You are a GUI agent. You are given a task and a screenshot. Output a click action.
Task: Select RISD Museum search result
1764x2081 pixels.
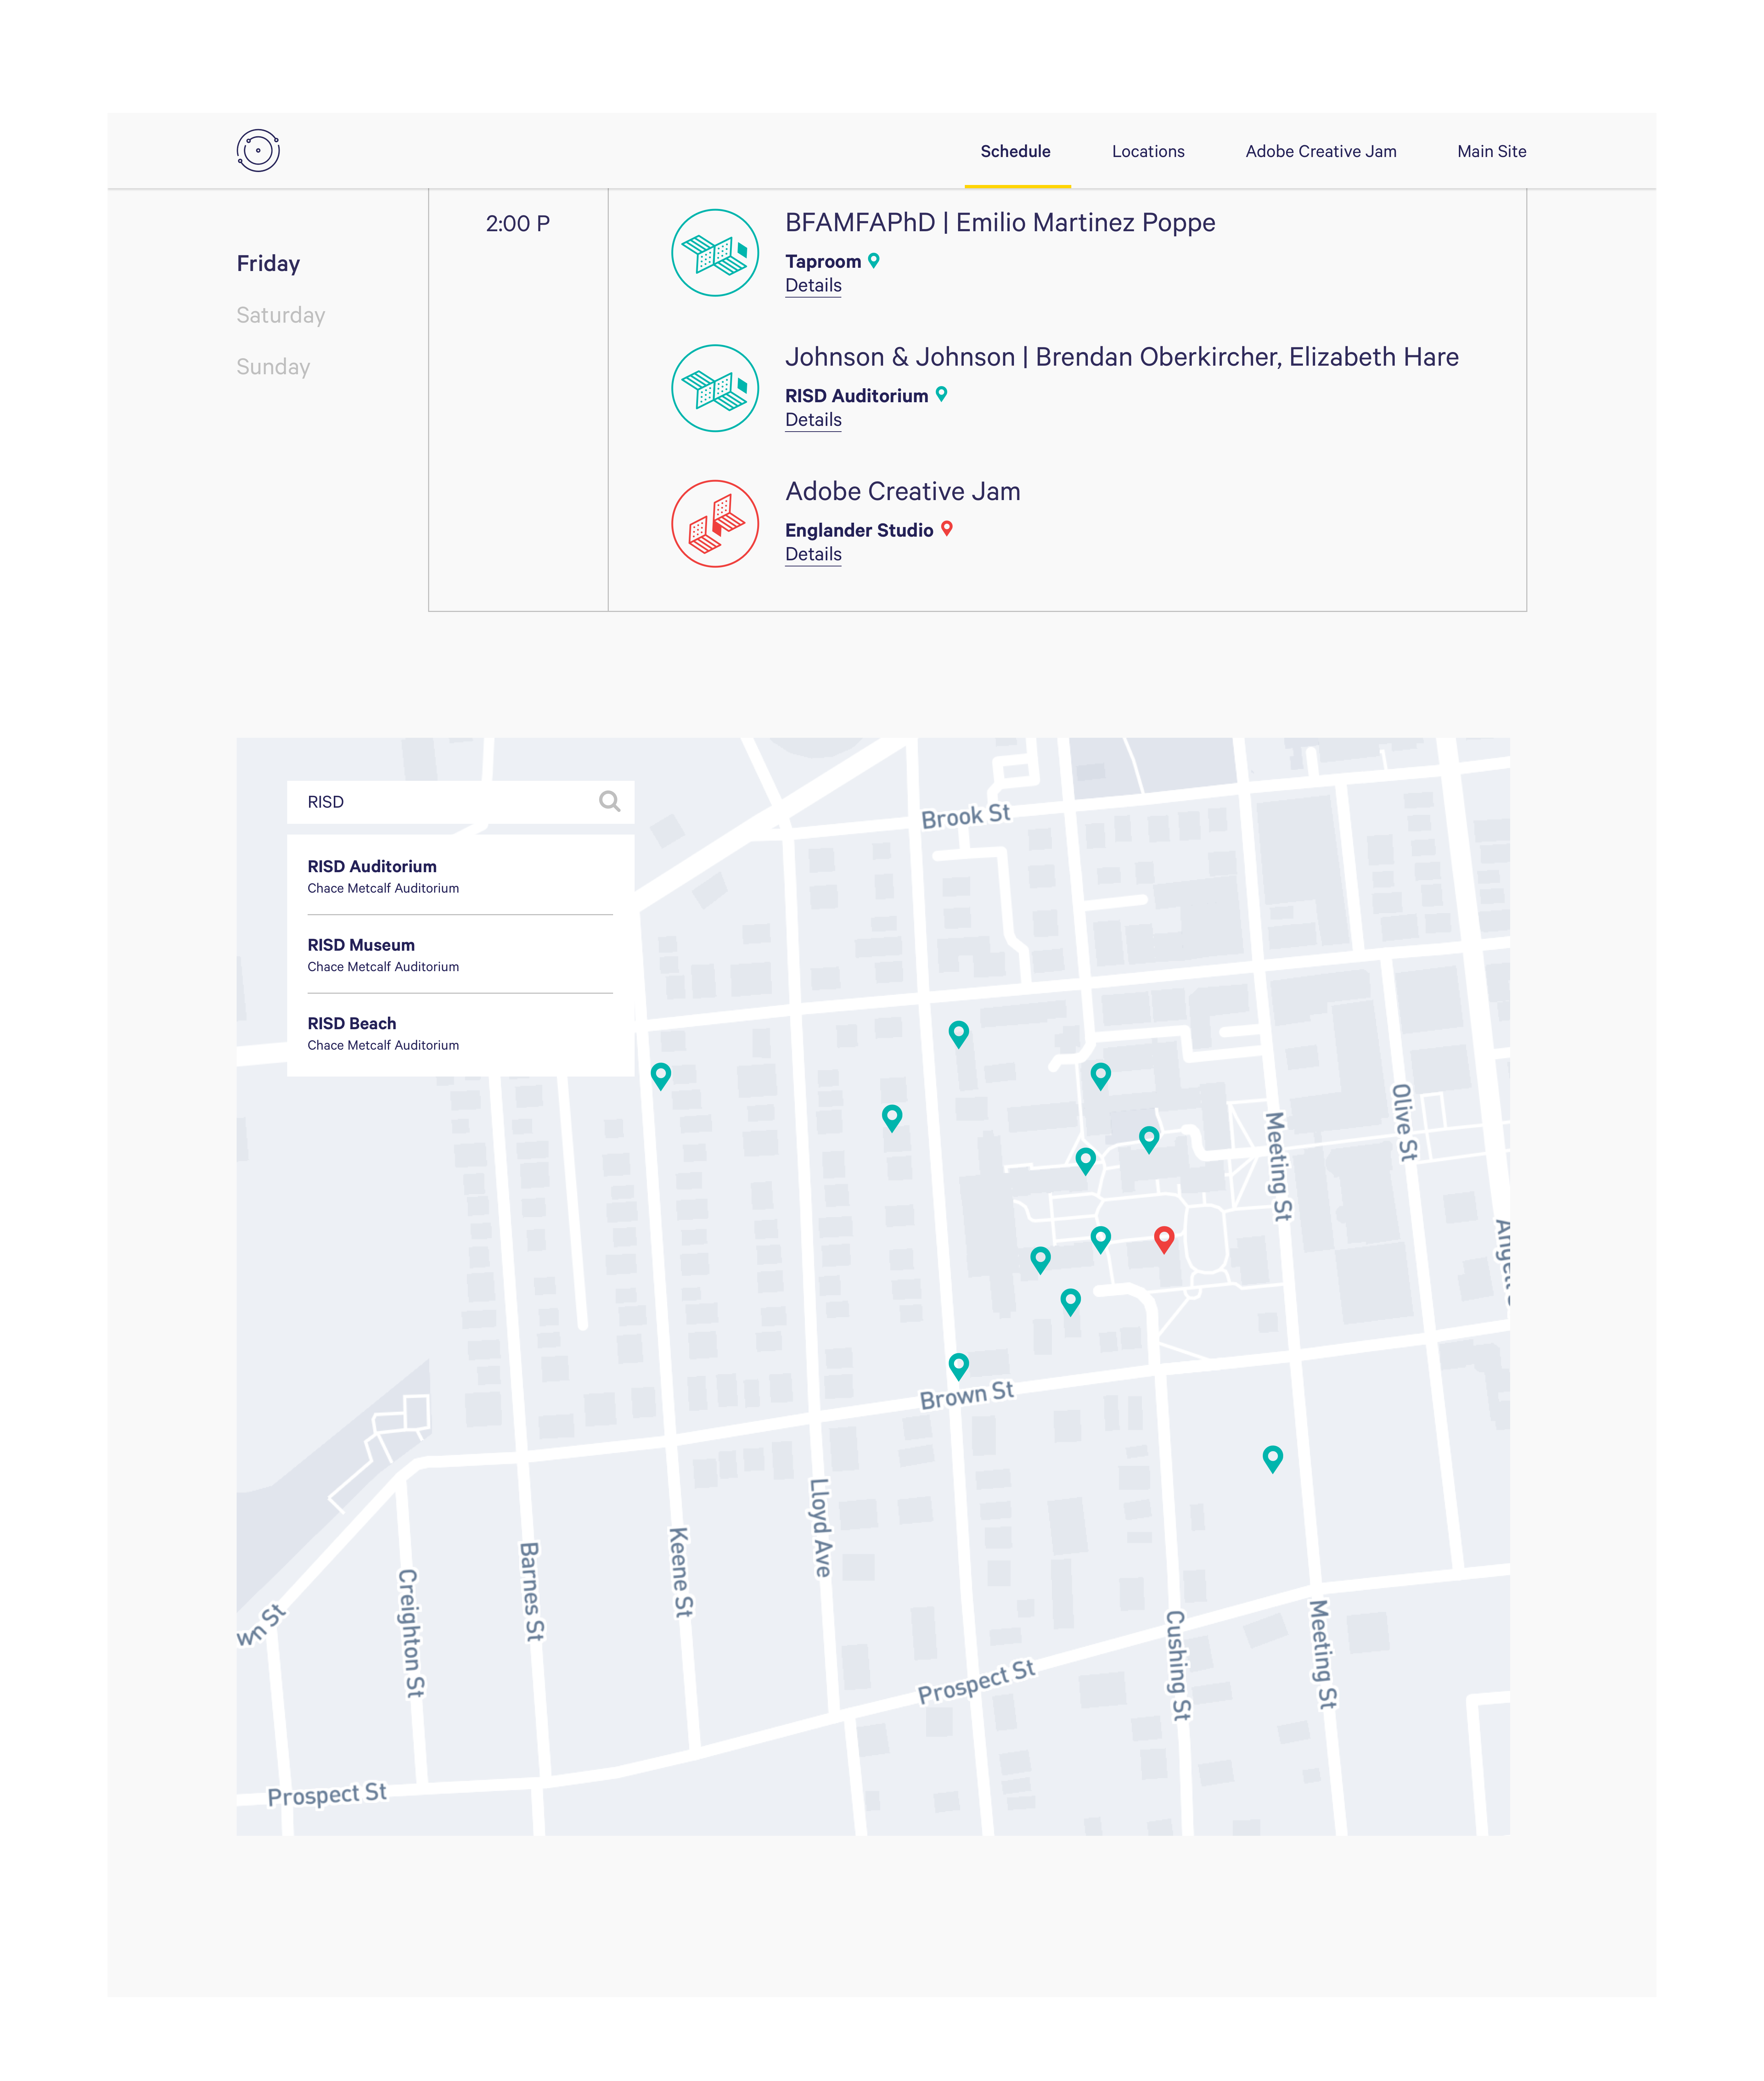tap(460, 955)
